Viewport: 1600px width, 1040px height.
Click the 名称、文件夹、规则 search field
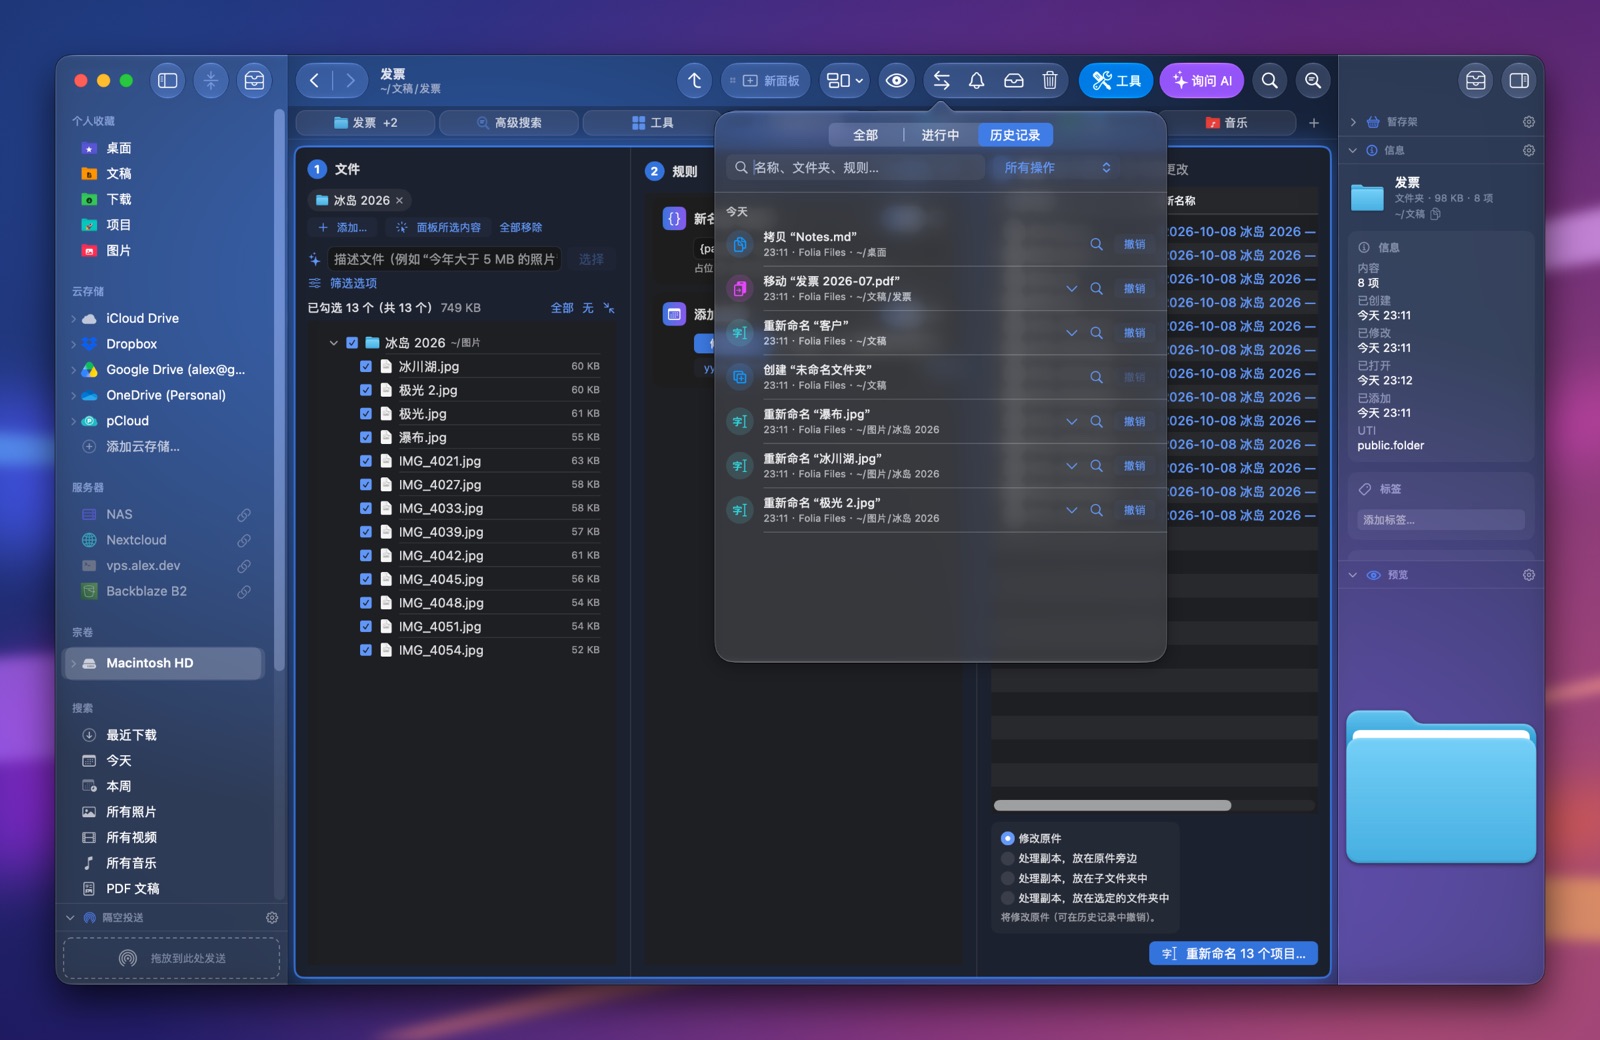click(856, 168)
